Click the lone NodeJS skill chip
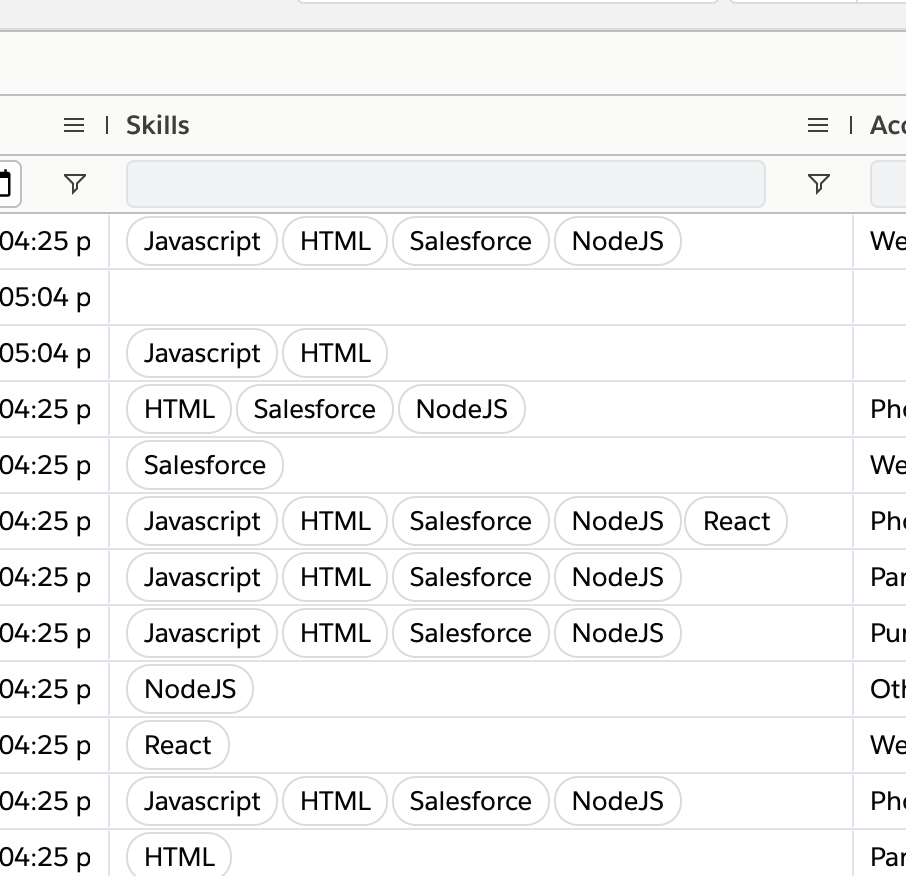The image size is (906, 876). pyautogui.click(x=190, y=689)
